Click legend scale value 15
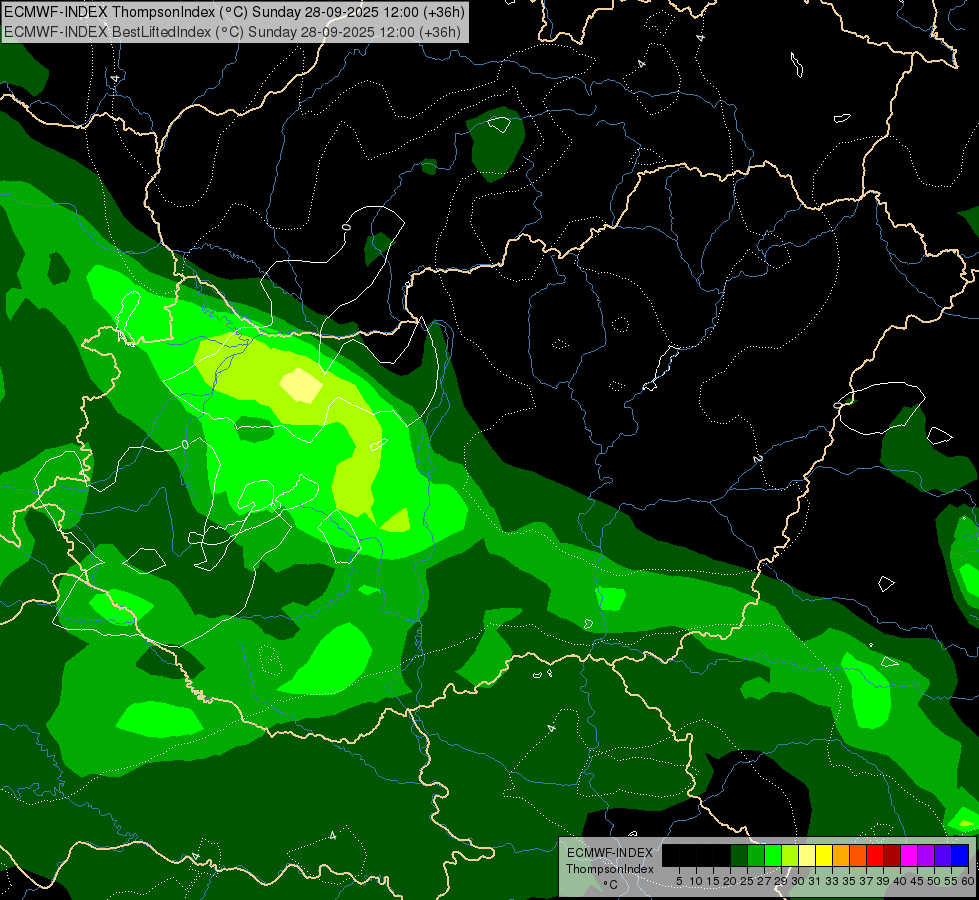Screen dimensions: 979x900 point(713,881)
